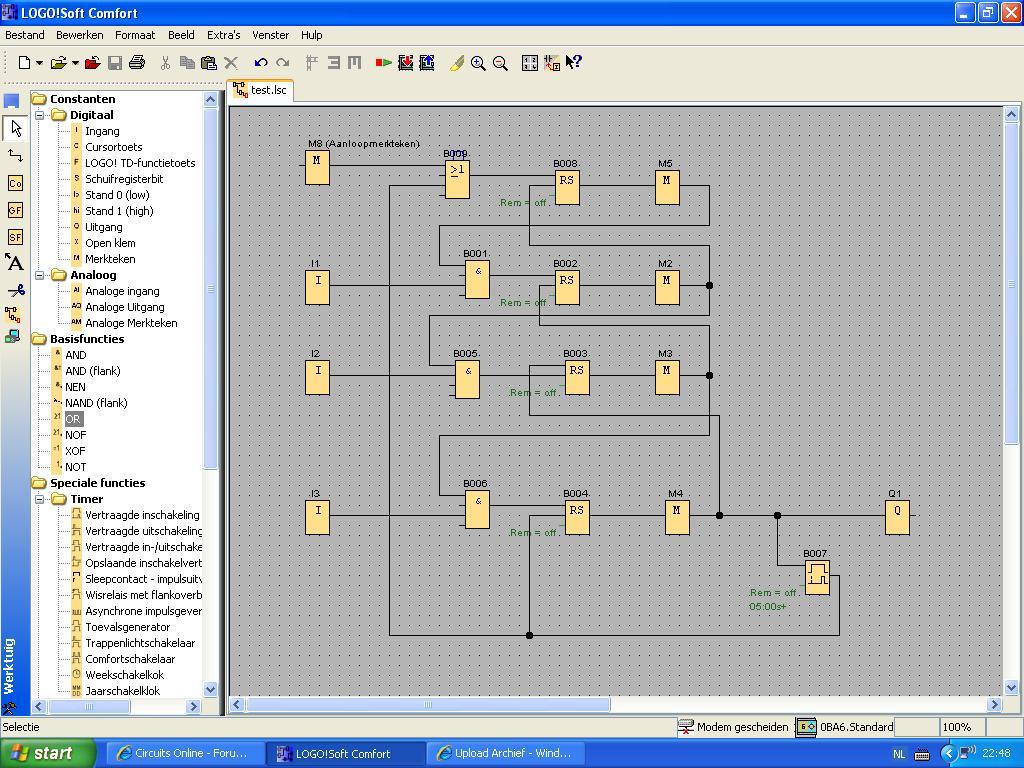Select the GF basic functions tool
Viewport: 1024px width, 768px height.
point(15,210)
